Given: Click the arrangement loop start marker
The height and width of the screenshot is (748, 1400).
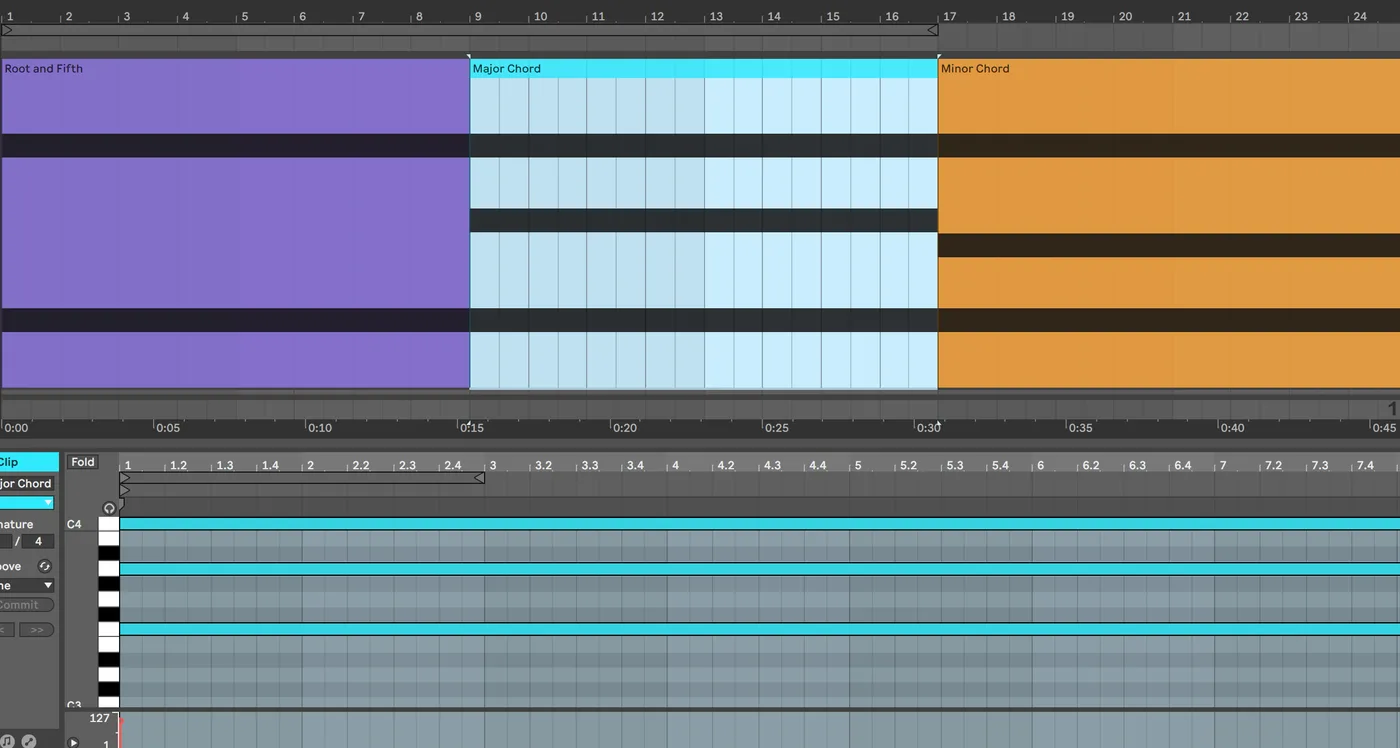Looking at the screenshot, I should [7, 30].
